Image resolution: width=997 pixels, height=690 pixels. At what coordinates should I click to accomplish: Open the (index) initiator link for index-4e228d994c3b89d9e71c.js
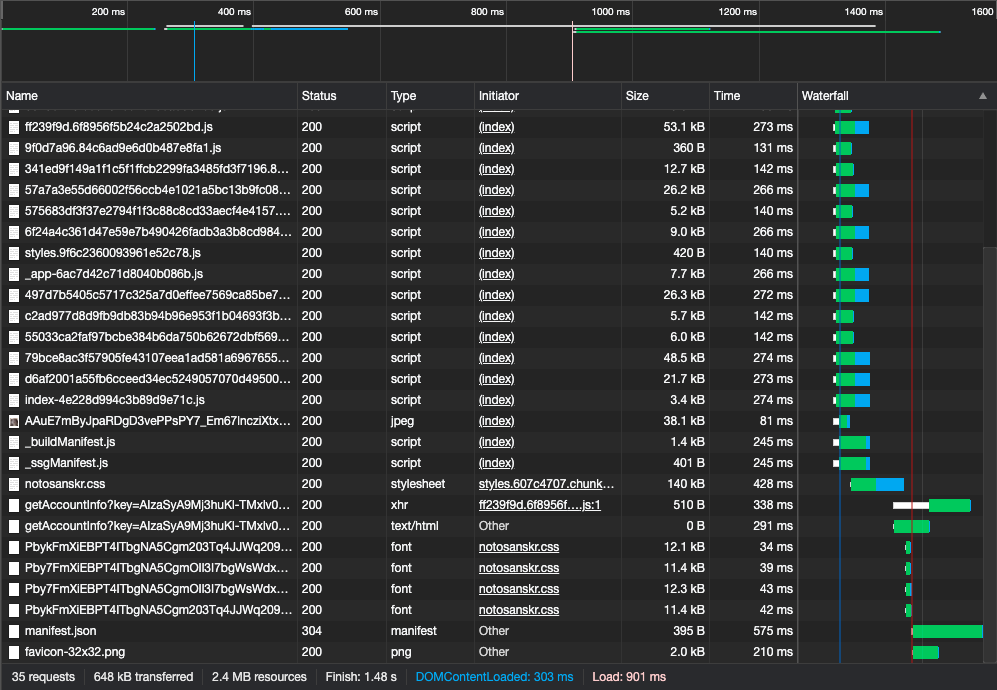pos(496,400)
